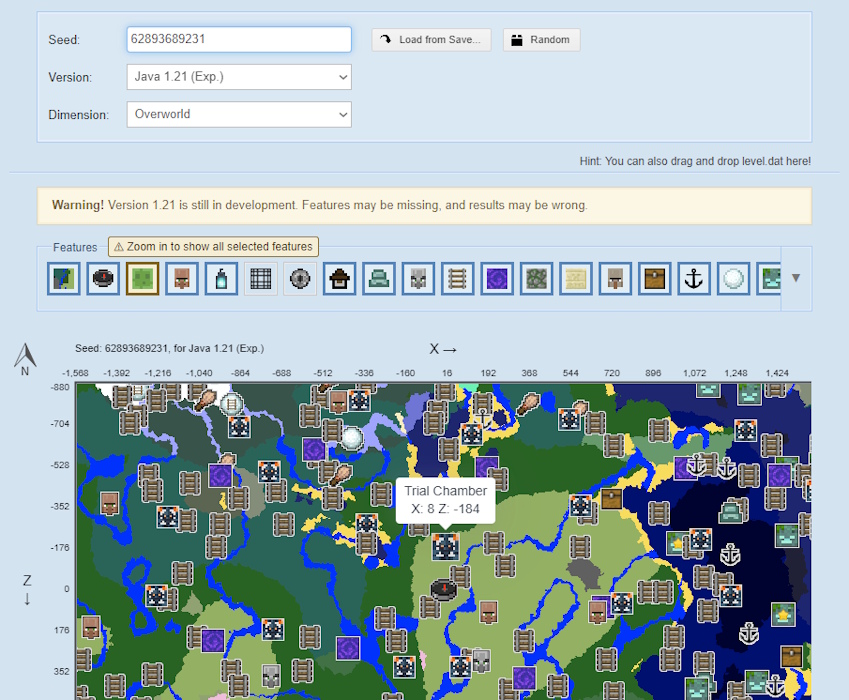Open the Version dropdown

tap(239, 77)
